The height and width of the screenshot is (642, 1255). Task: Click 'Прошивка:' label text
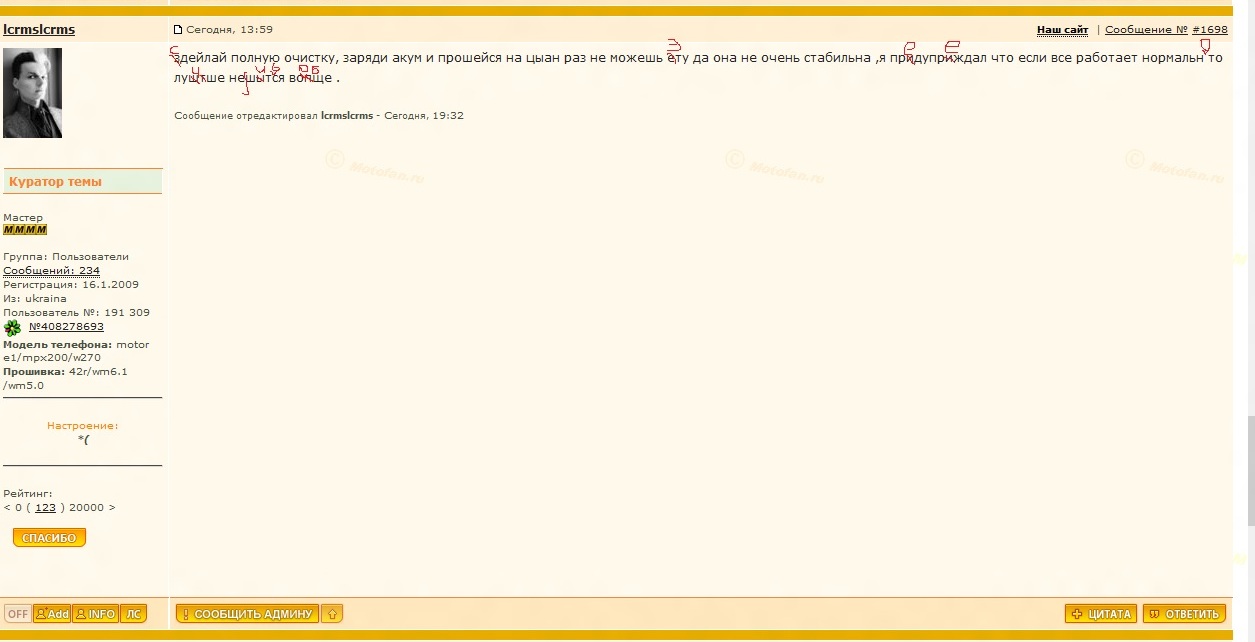tap(34, 372)
